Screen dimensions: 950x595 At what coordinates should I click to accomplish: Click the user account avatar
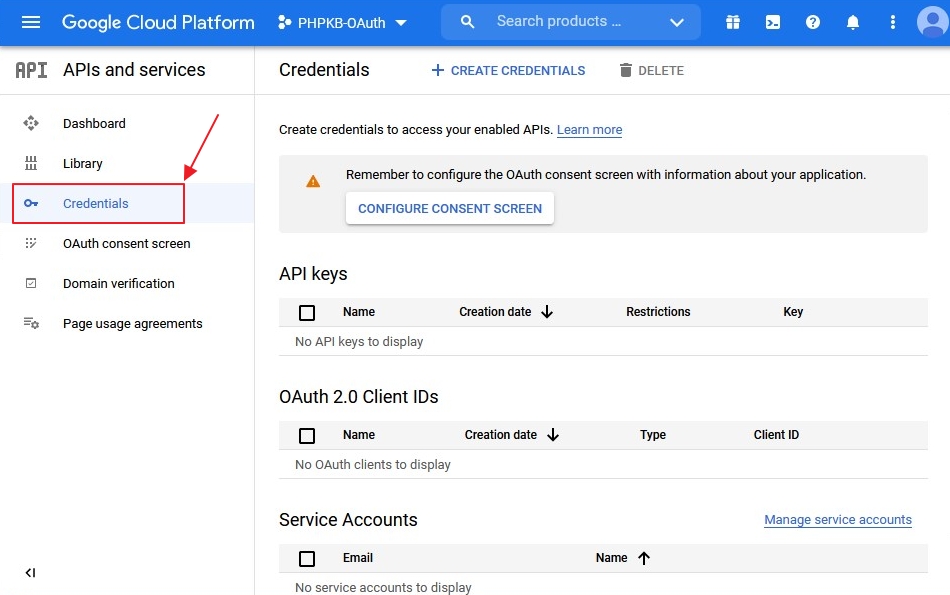(x=932, y=22)
